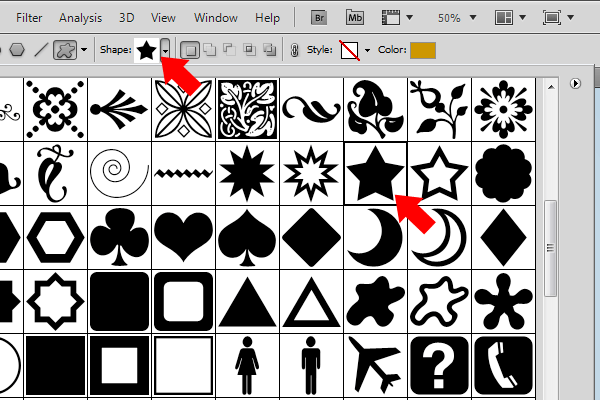Select the outlined starburst shape
This screenshot has height=400, width=600.
[x=311, y=173]
